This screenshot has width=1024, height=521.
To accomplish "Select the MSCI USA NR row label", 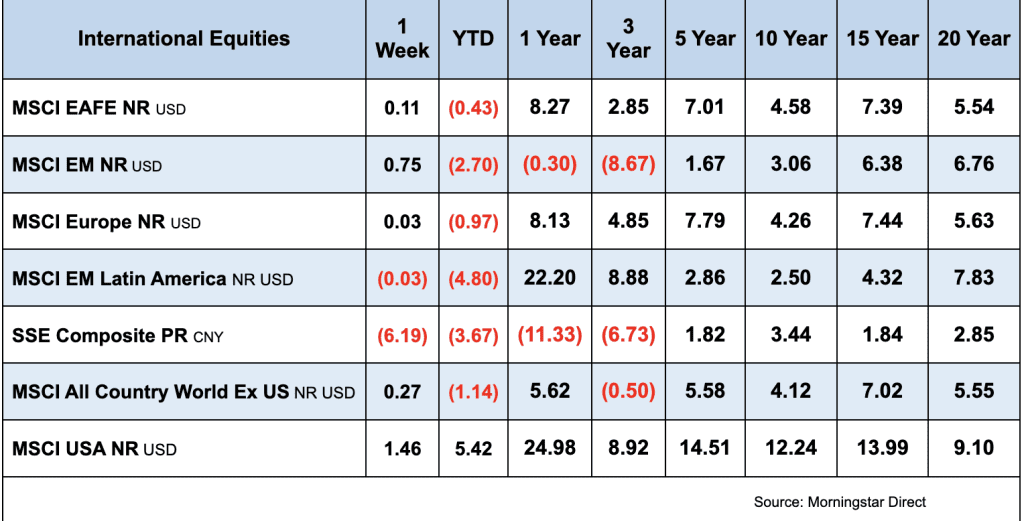I will point(94,449).
